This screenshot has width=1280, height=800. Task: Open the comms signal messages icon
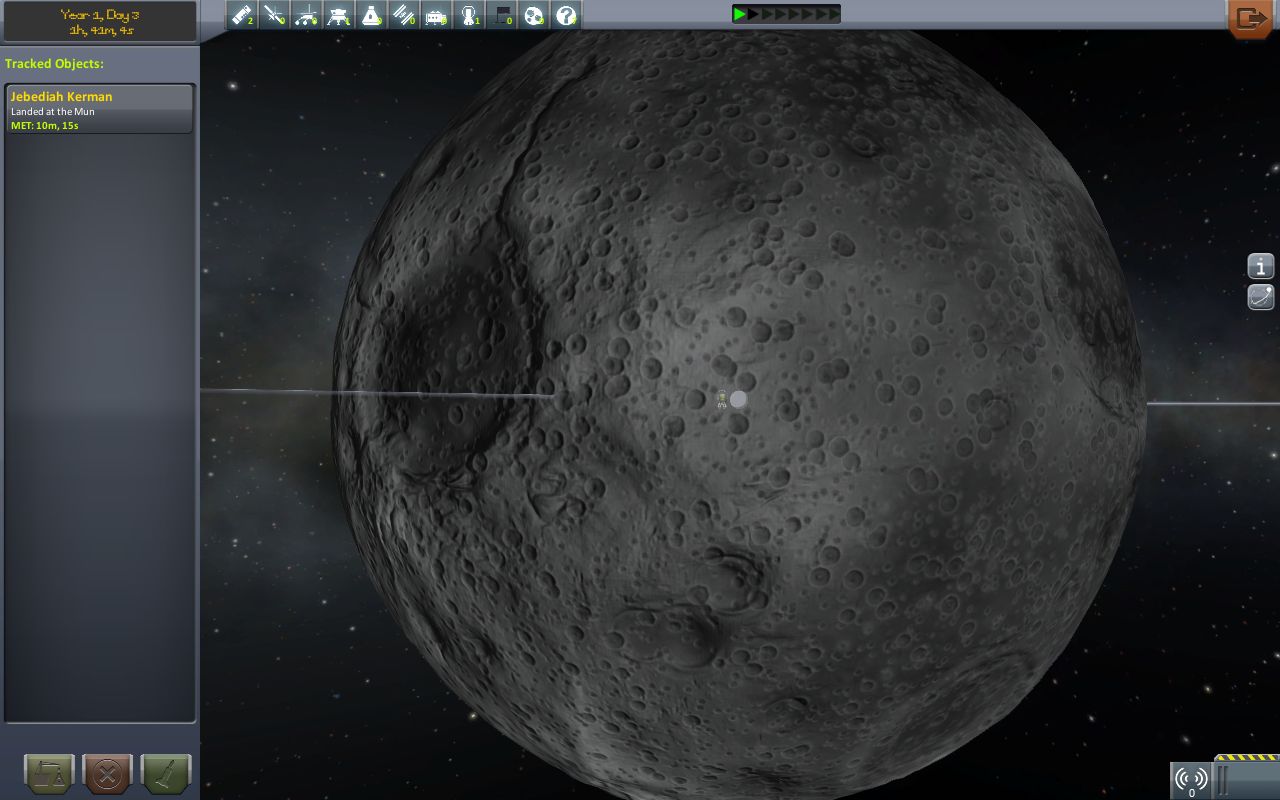(x=1191, y=780)
